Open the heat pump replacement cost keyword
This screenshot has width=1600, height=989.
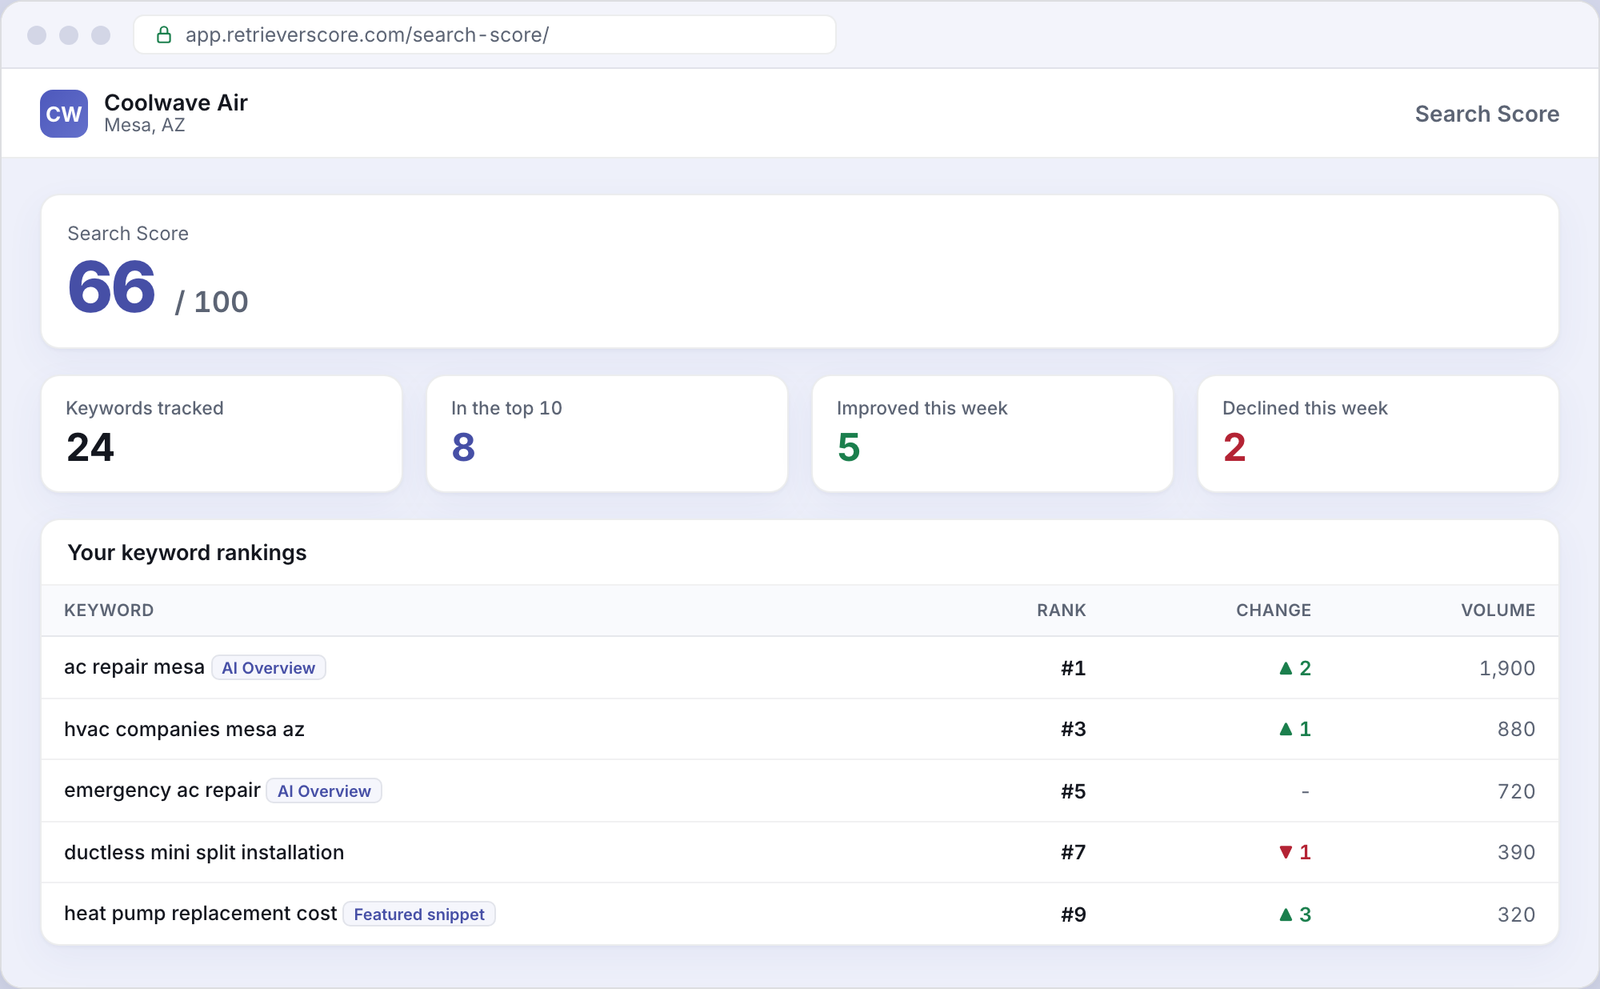(x=200, y=913)
